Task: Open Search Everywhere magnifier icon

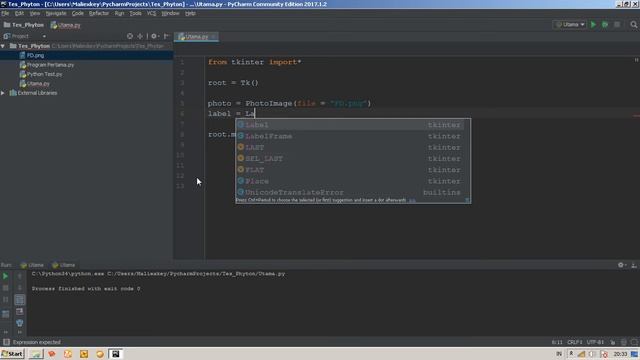Action: pyautogui.click(x=633, y=25)
